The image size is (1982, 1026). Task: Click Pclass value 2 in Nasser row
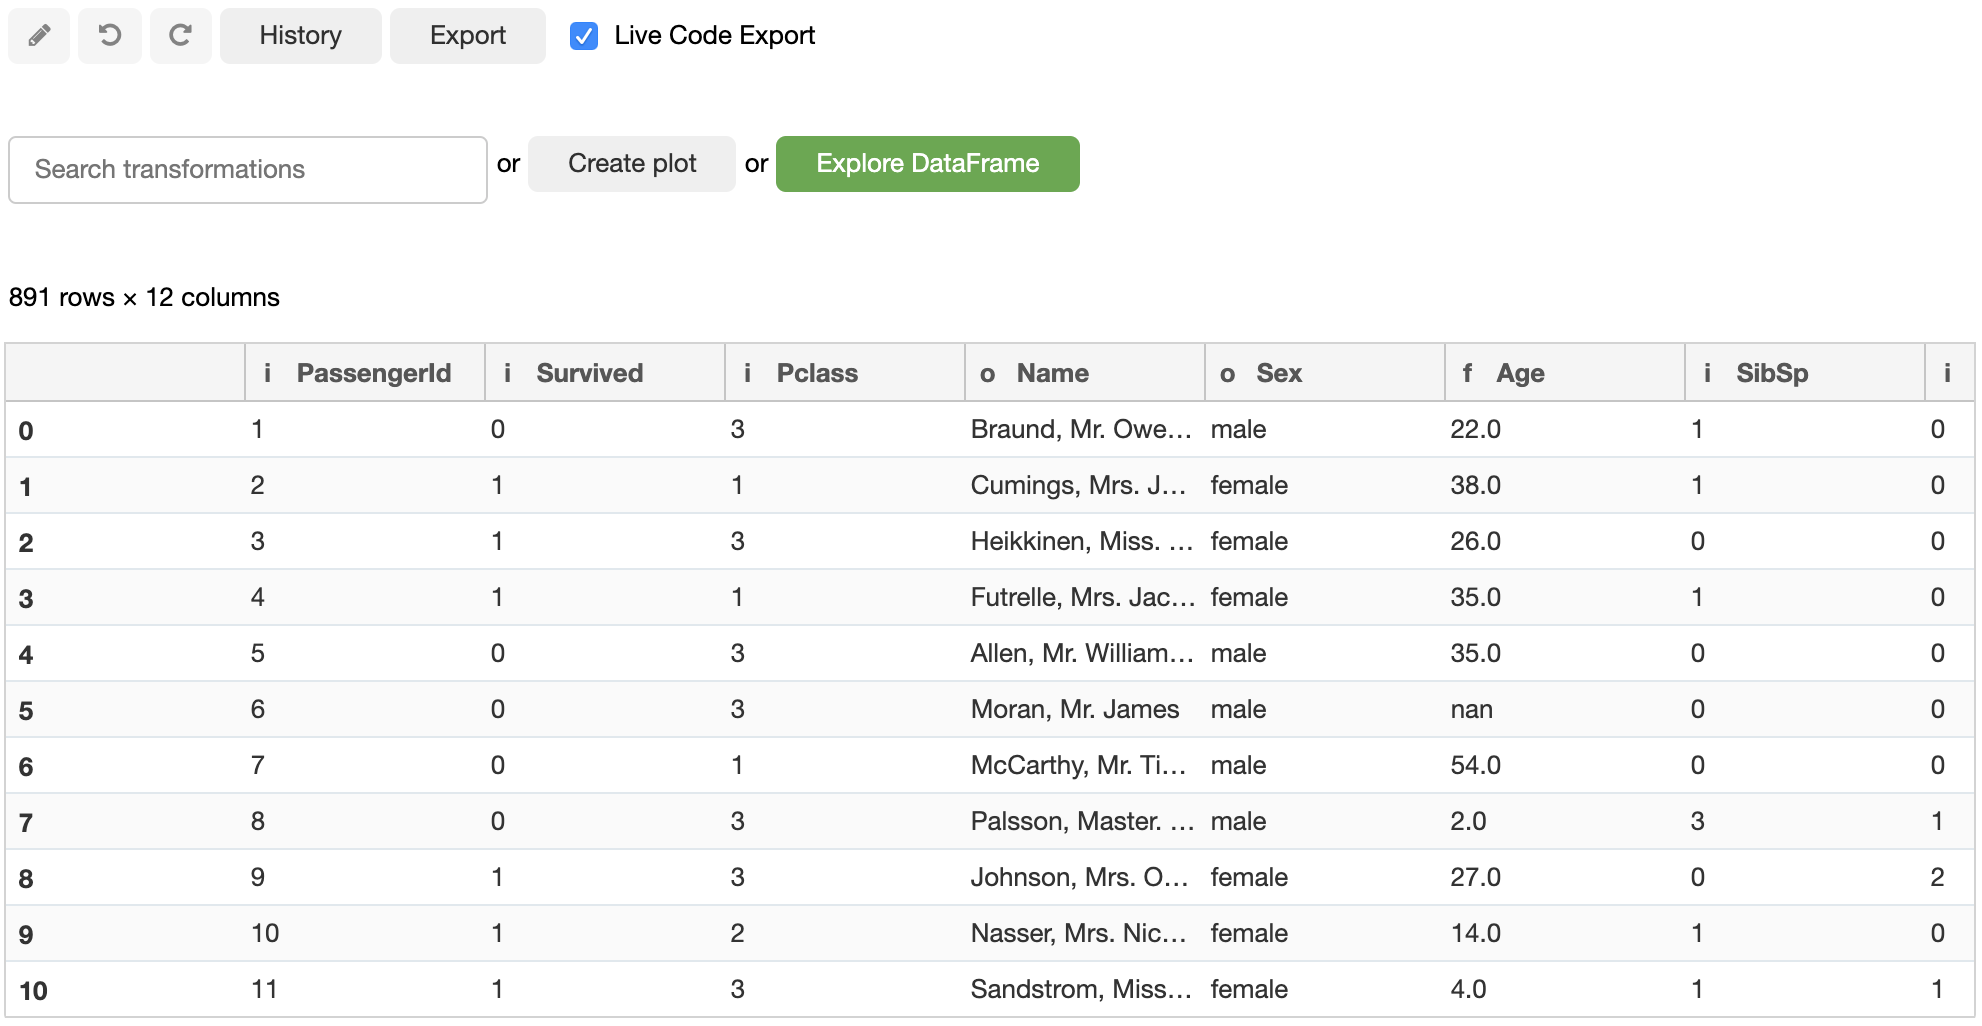click(738, 934)
